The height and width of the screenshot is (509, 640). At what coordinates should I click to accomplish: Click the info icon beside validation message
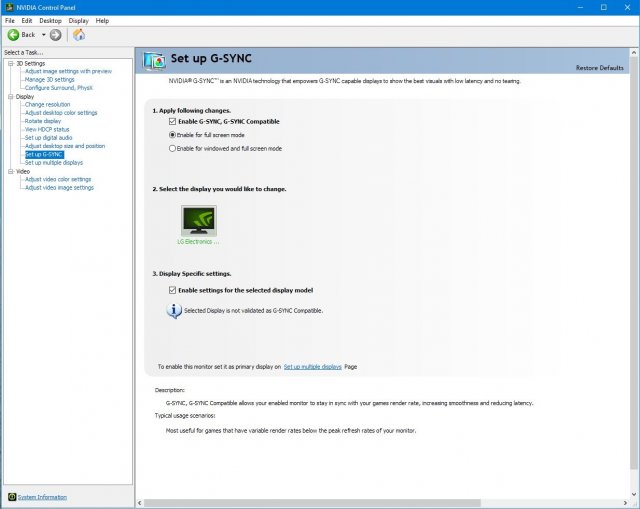click(x=174, y=310)
